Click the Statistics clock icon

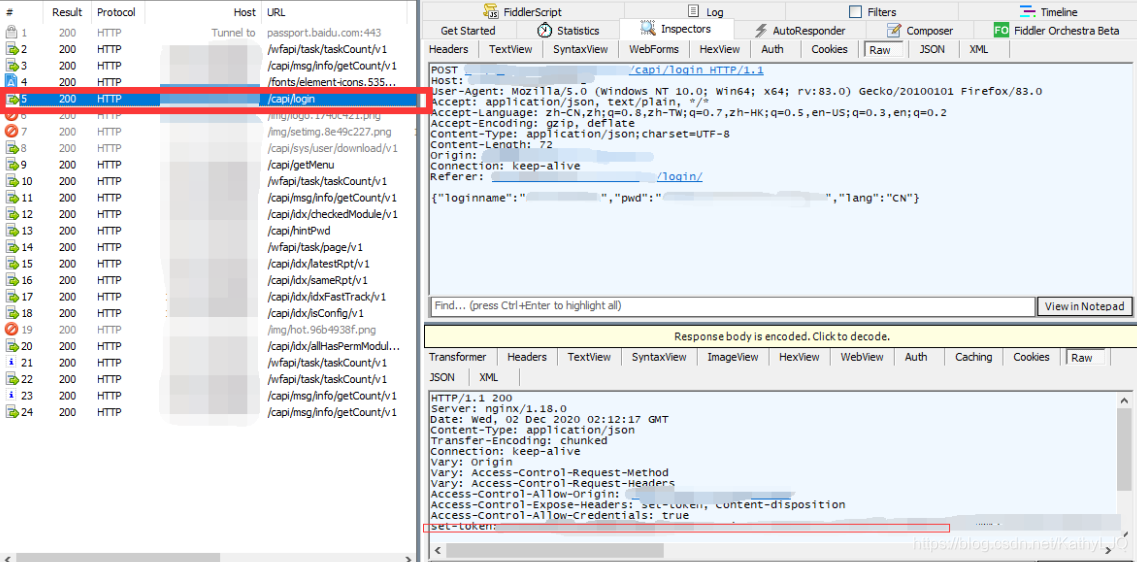(x=545, y=30)
